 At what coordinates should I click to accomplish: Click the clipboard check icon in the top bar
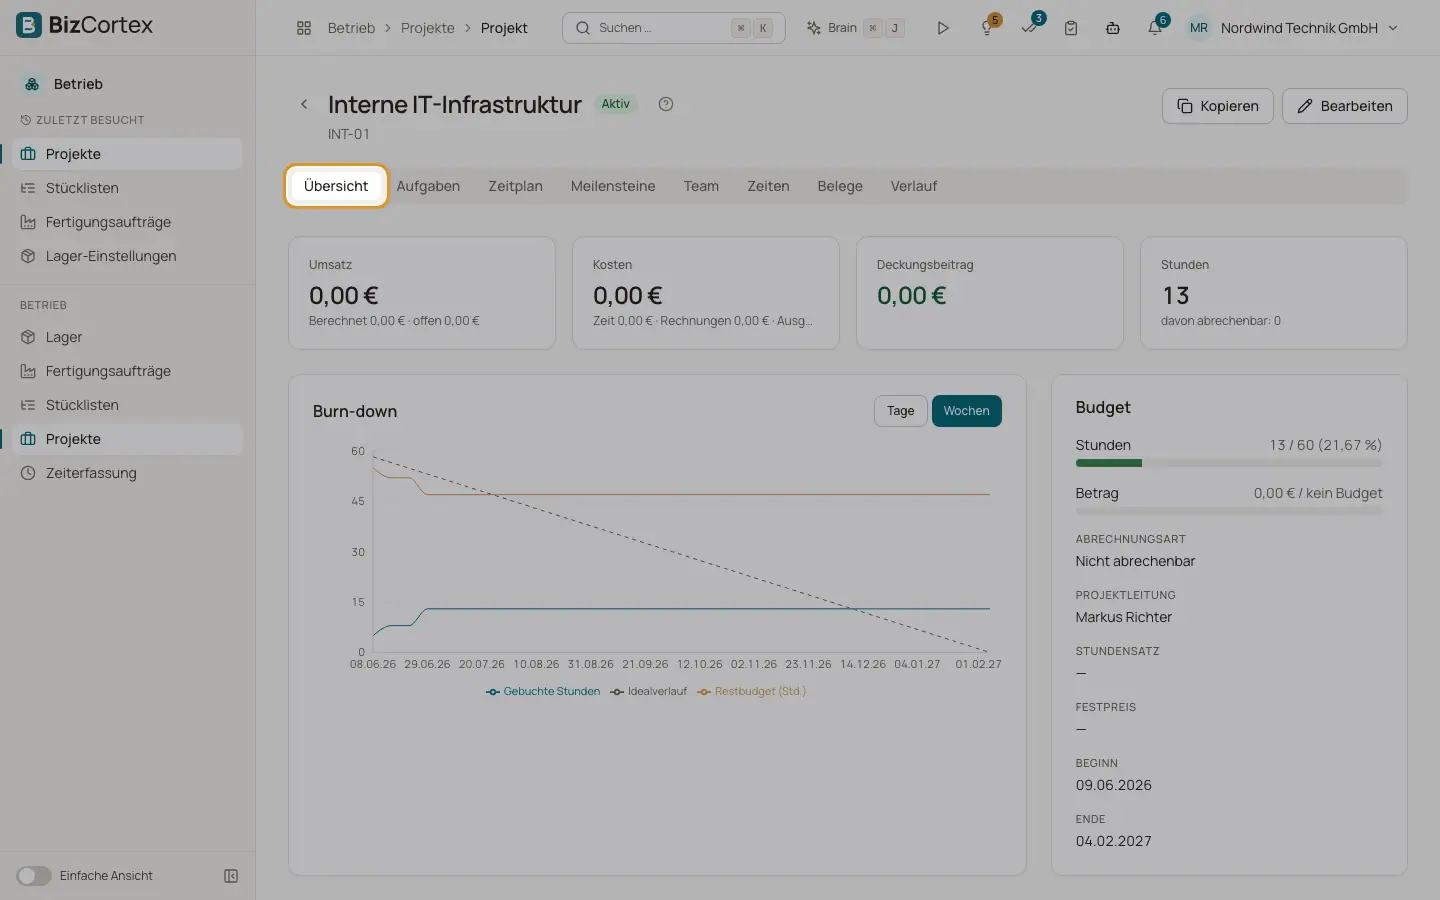pos(1071,28)
